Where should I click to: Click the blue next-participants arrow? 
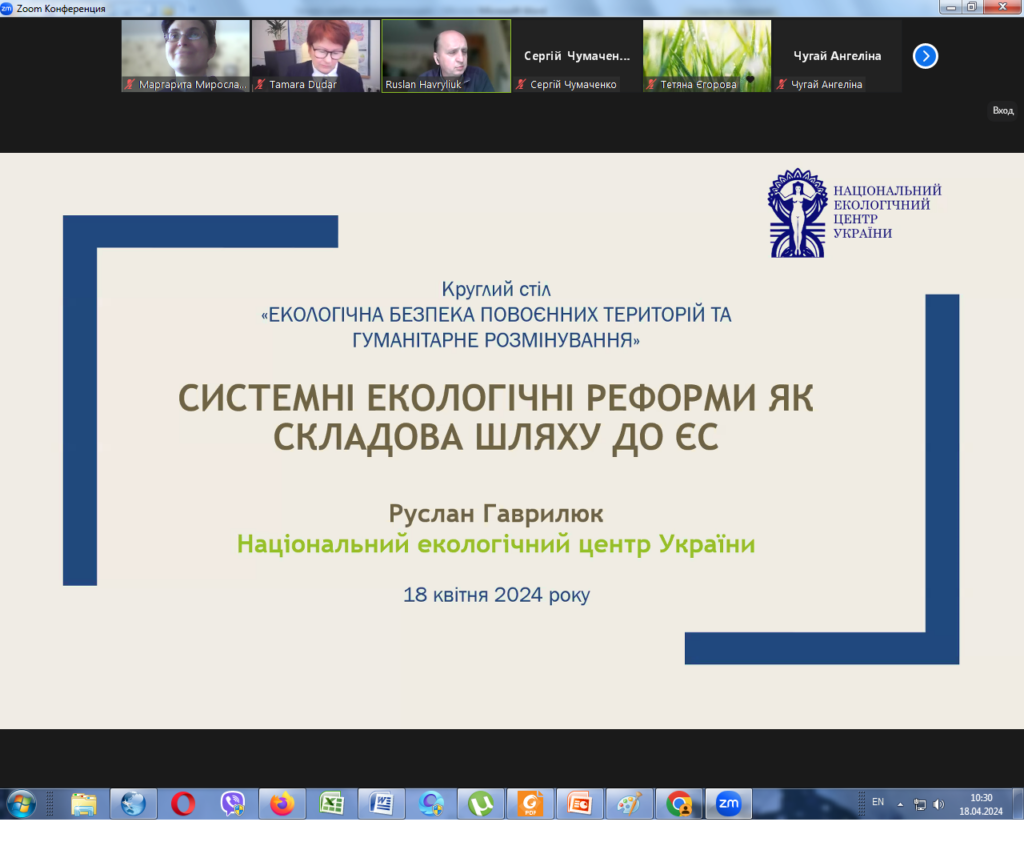point(925,56)
